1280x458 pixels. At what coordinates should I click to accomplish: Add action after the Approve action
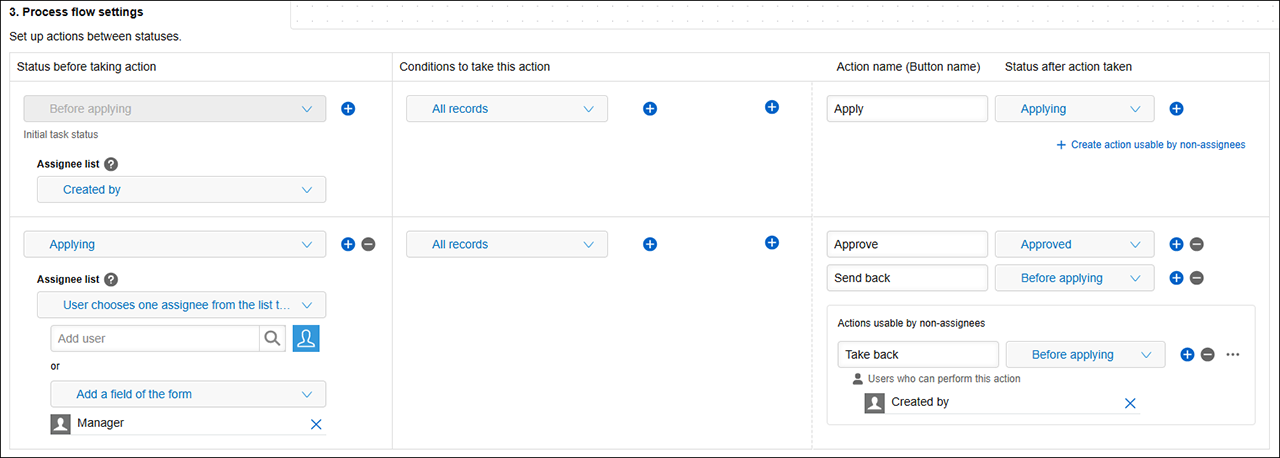coord(1176,244)
